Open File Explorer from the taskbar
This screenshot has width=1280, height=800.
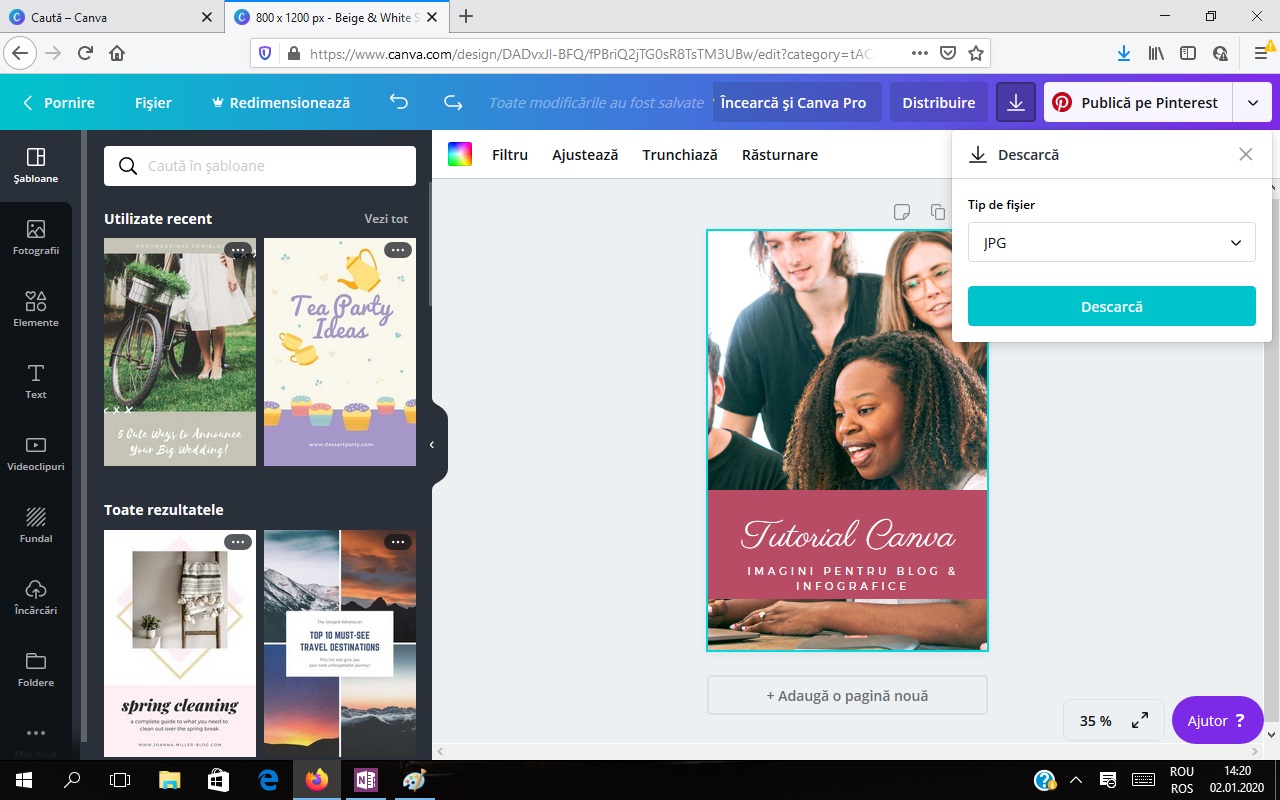[169, 780]
